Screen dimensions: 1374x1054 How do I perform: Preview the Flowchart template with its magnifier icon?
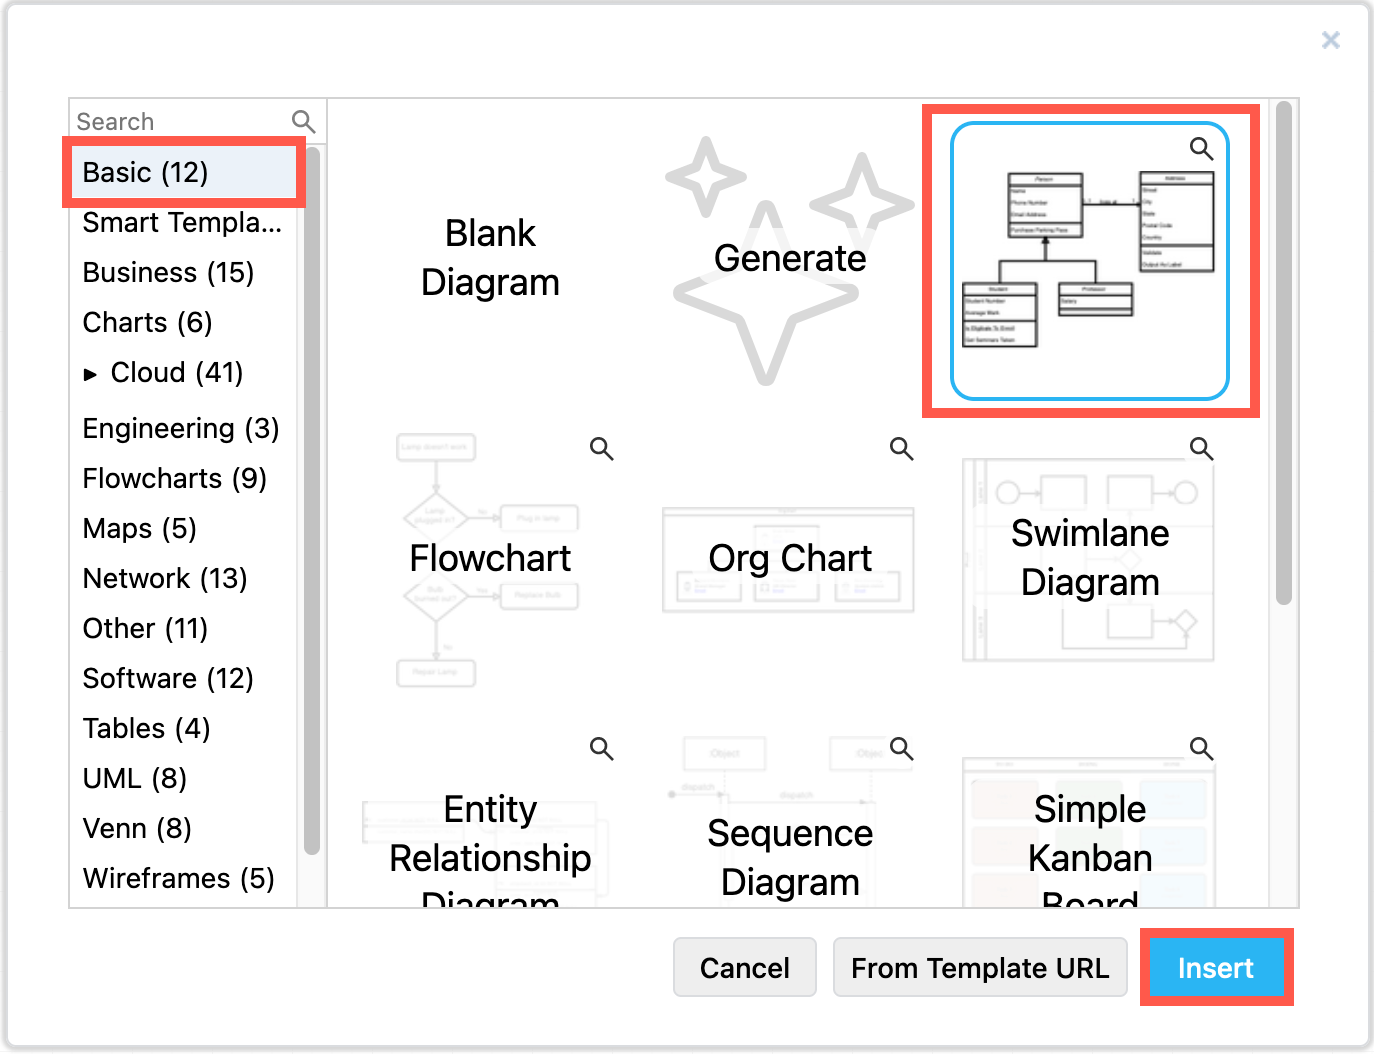coord(601,449)
